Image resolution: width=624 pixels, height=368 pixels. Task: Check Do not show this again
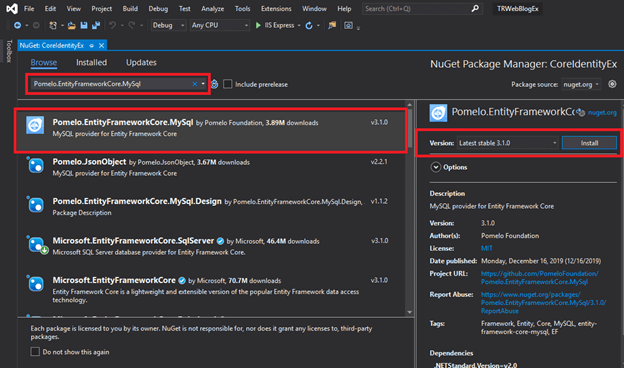(35, 352)
